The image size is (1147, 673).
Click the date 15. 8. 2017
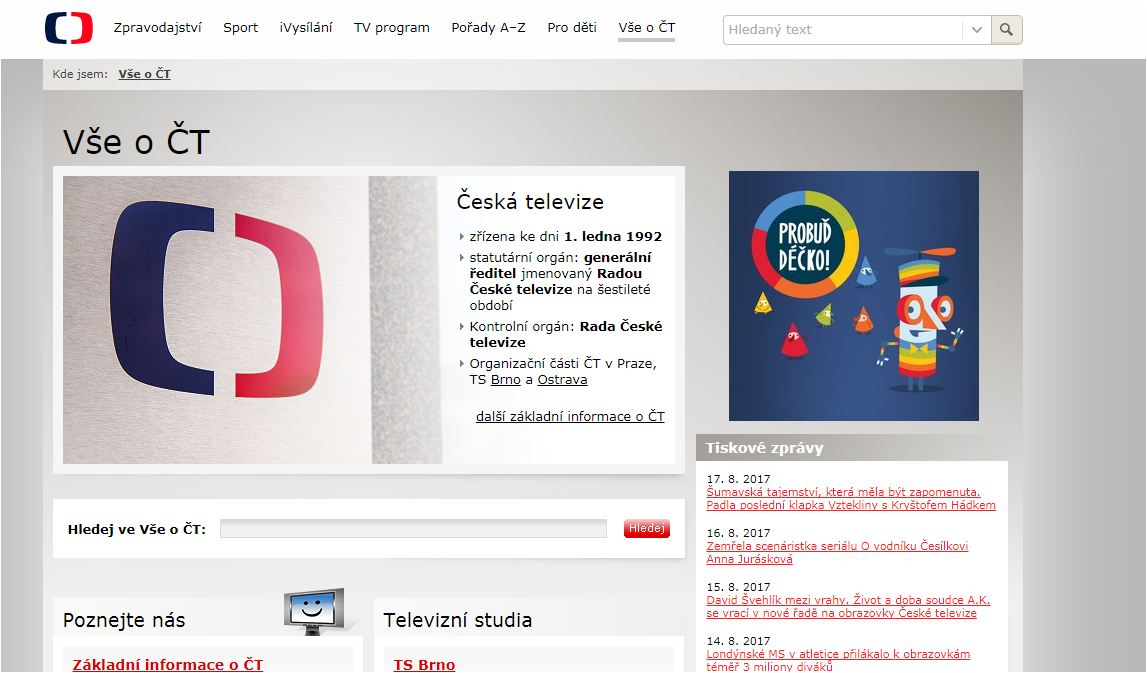tap(738, 587)
